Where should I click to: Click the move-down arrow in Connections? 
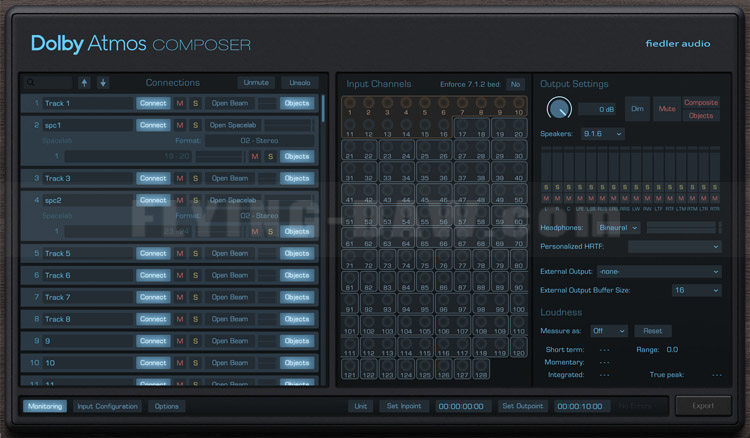click(103, 83)
